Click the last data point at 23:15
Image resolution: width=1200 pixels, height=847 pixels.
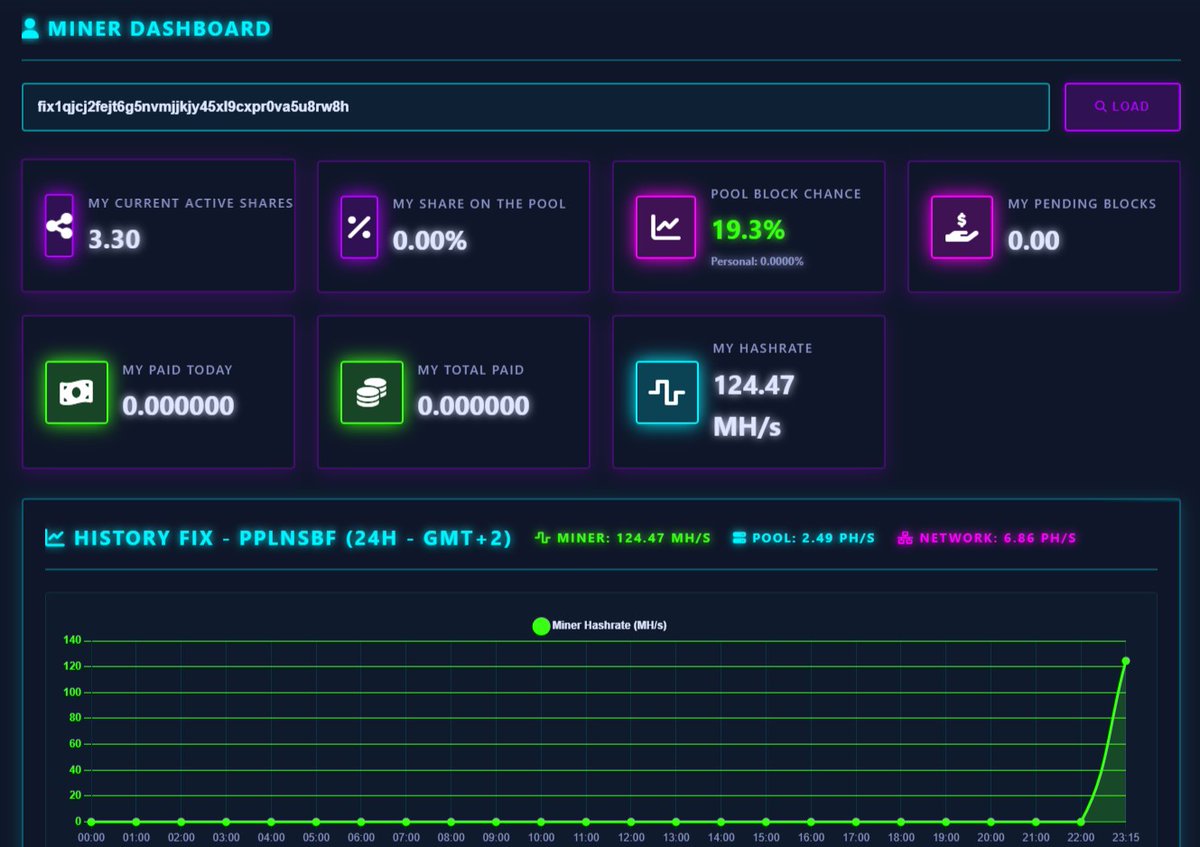(1126, 661)
